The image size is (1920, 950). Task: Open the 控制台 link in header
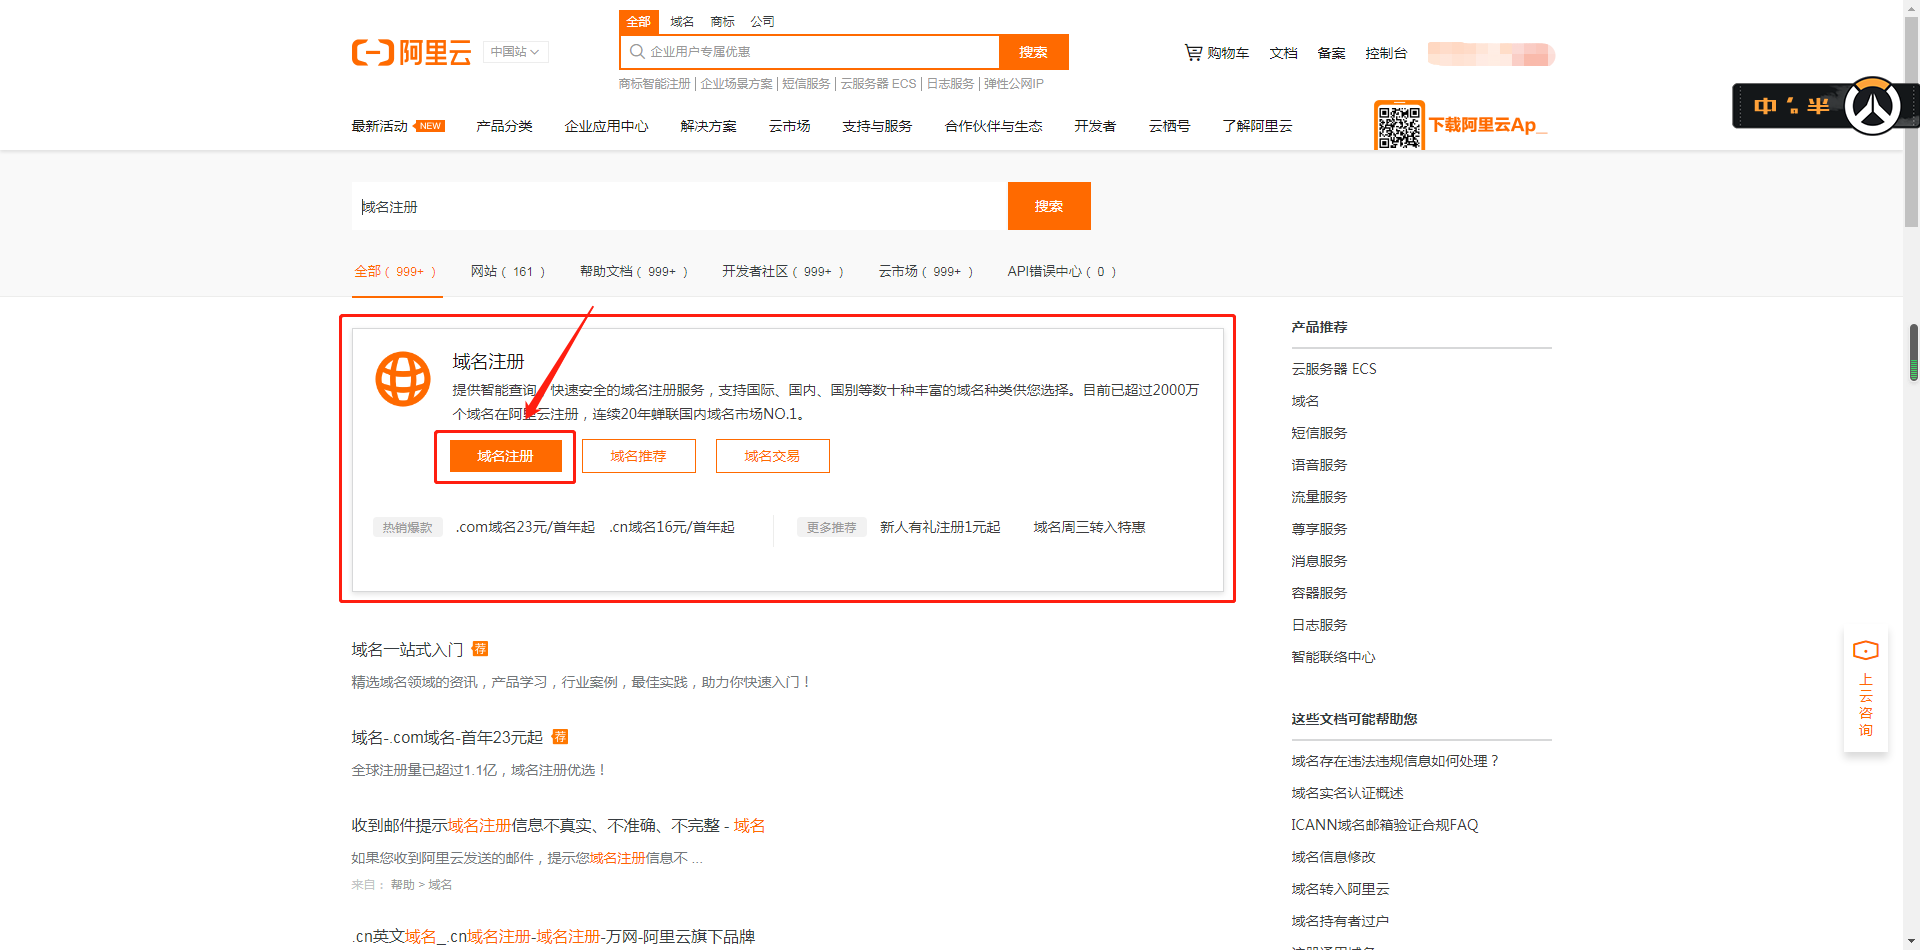tap(1386, 53)
